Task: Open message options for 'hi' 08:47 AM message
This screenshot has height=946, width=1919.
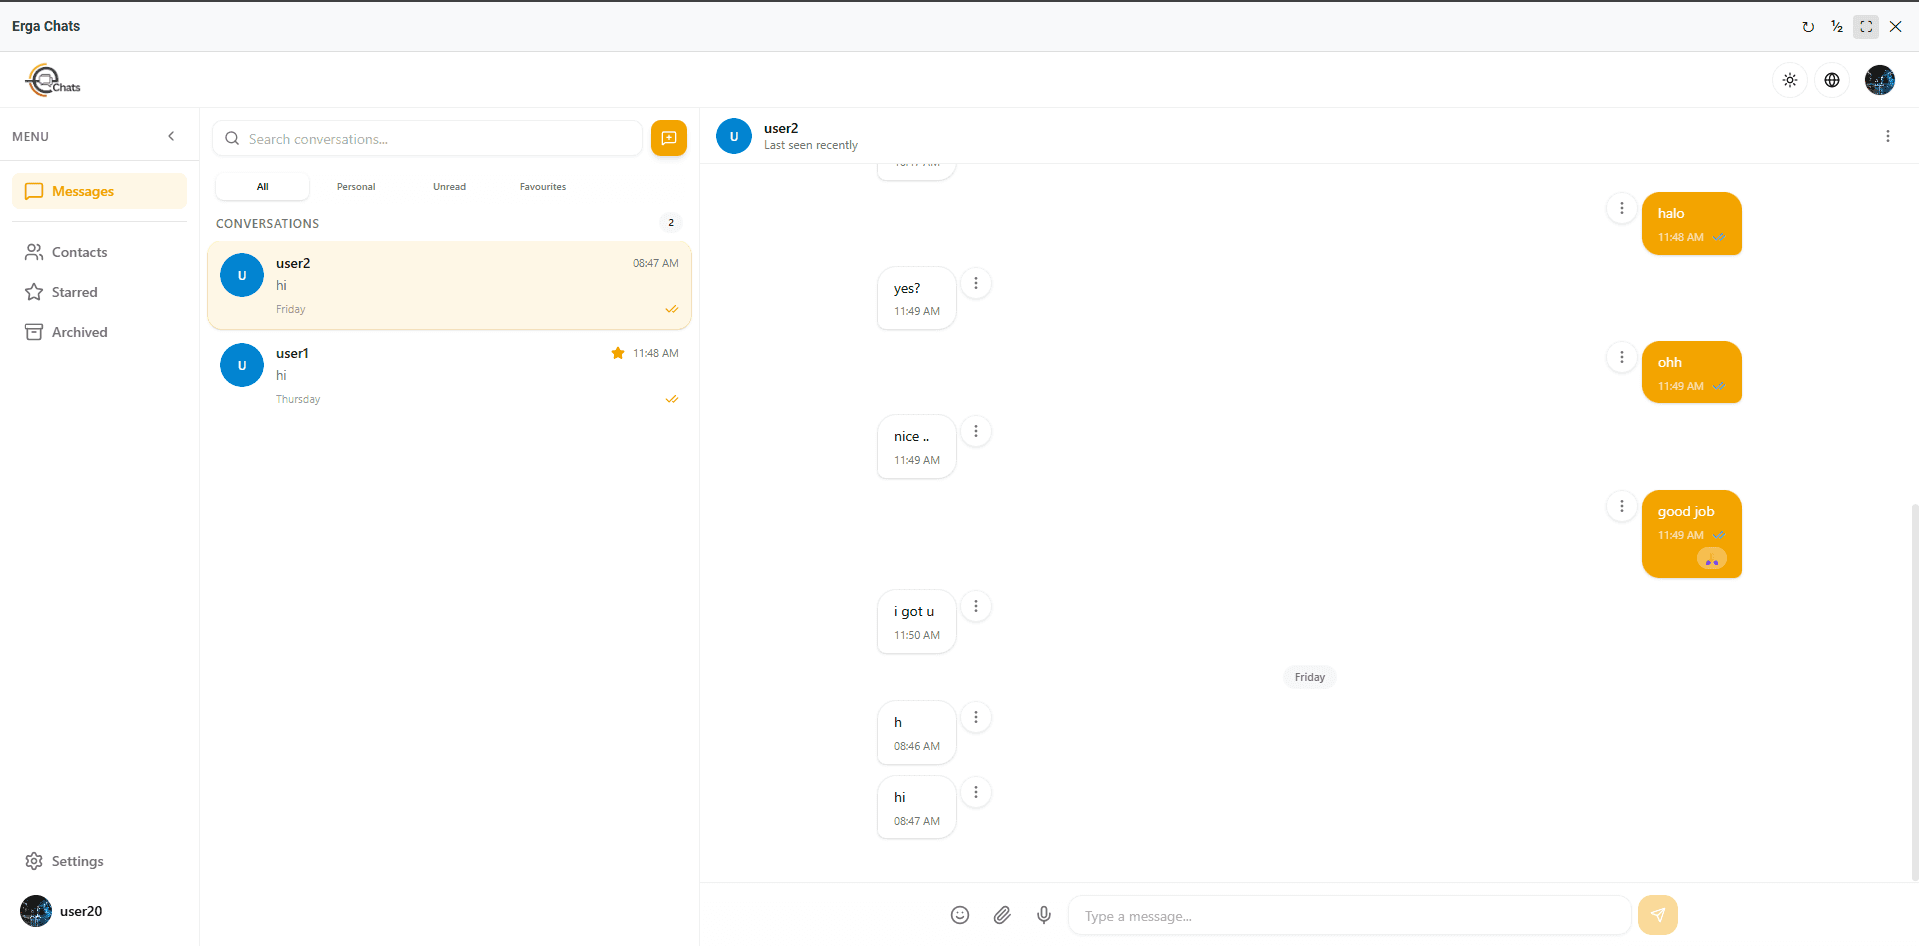Action: [x=976, y=792]
